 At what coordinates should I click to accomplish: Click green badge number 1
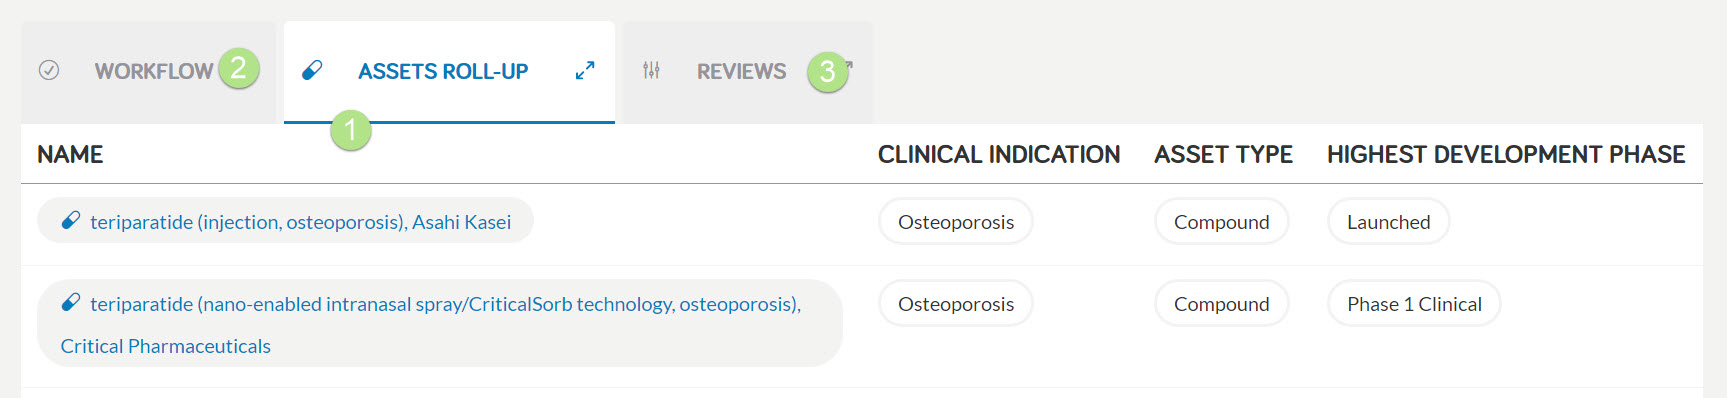coord(351,130)
